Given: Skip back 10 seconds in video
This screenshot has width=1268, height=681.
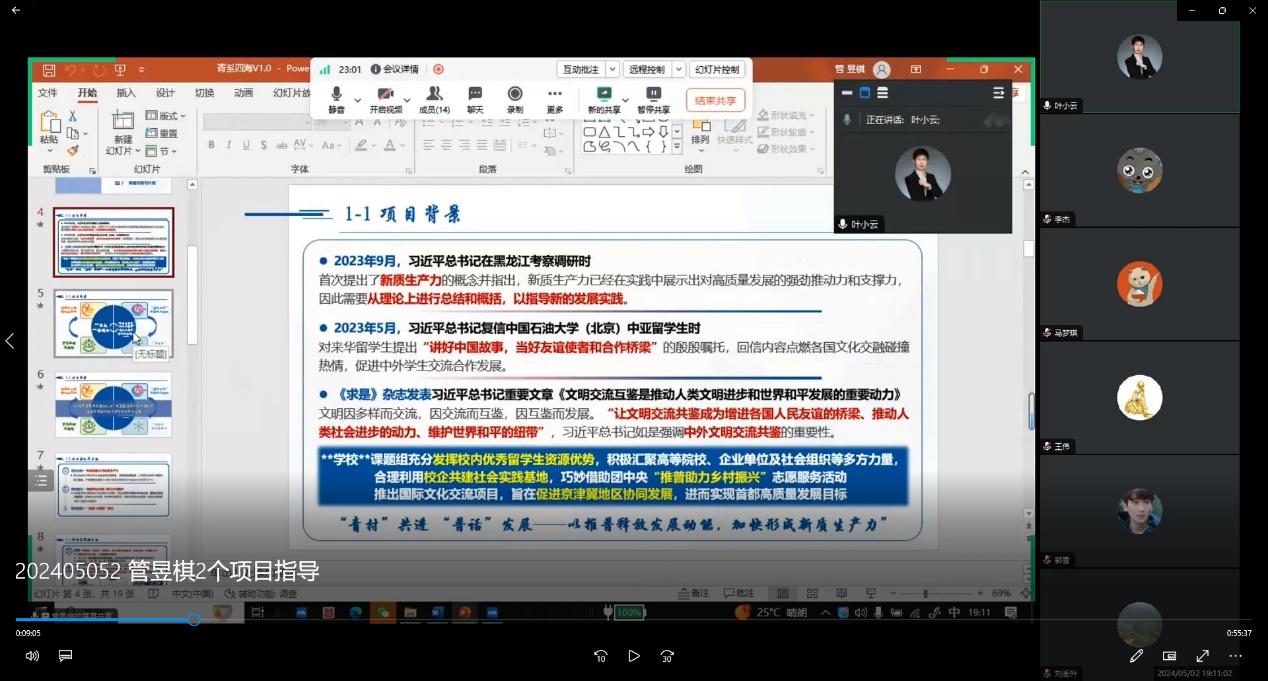Looking at the screenshot, I should [600, 656].
